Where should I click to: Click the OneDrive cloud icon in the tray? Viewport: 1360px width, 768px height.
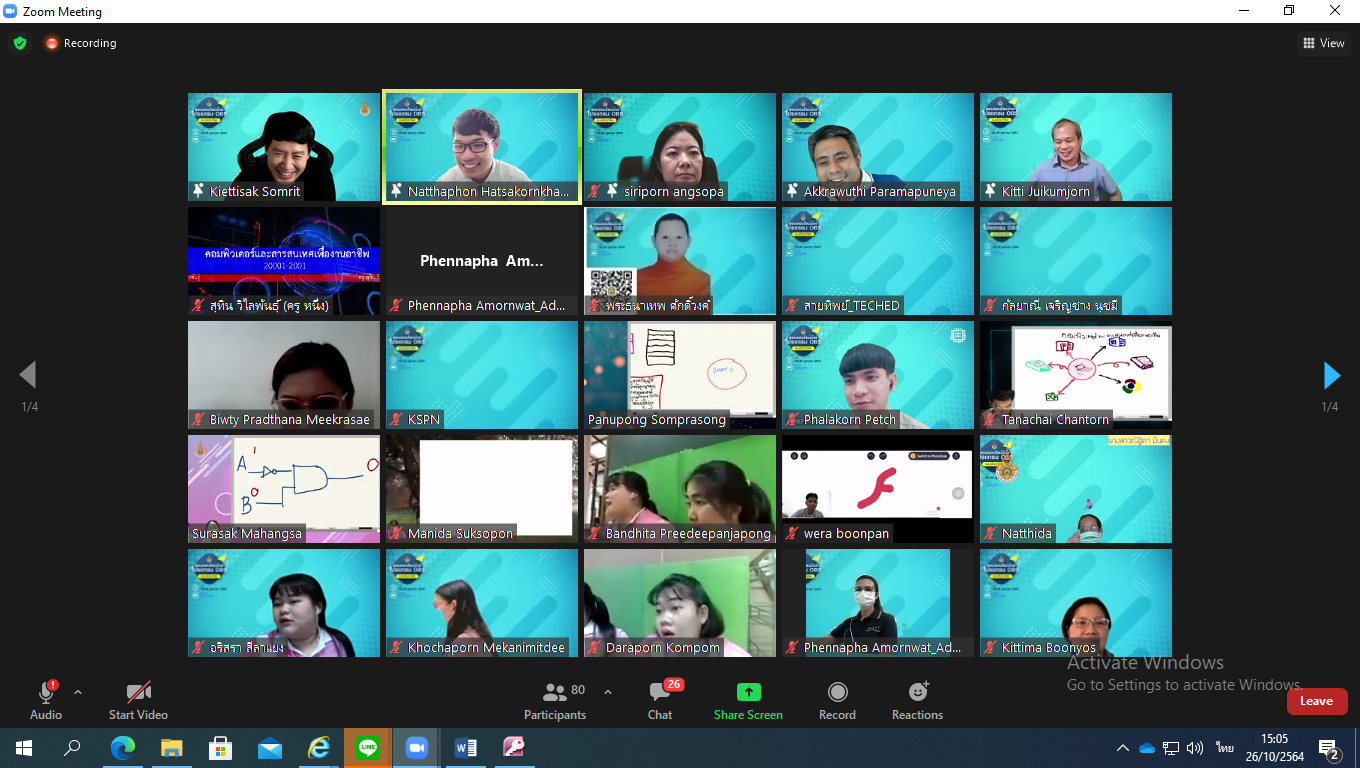1147,748
